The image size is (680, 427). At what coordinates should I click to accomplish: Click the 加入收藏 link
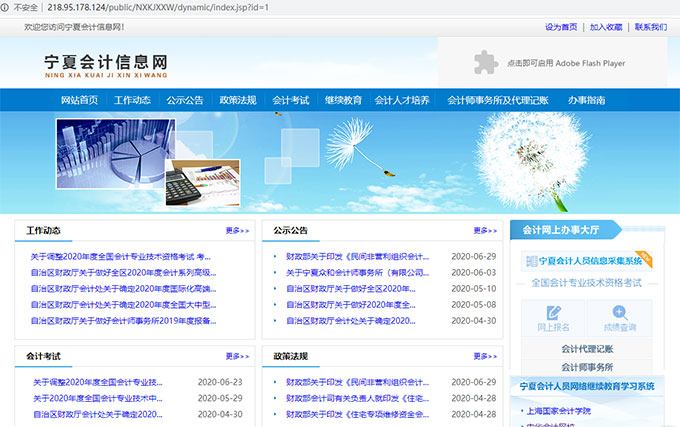(606, 27)
